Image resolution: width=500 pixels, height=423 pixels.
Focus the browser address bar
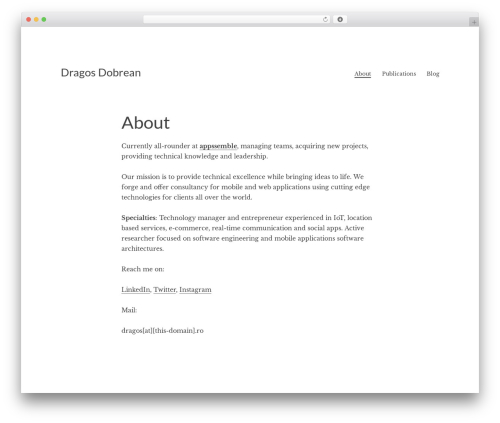pos(237,19)
